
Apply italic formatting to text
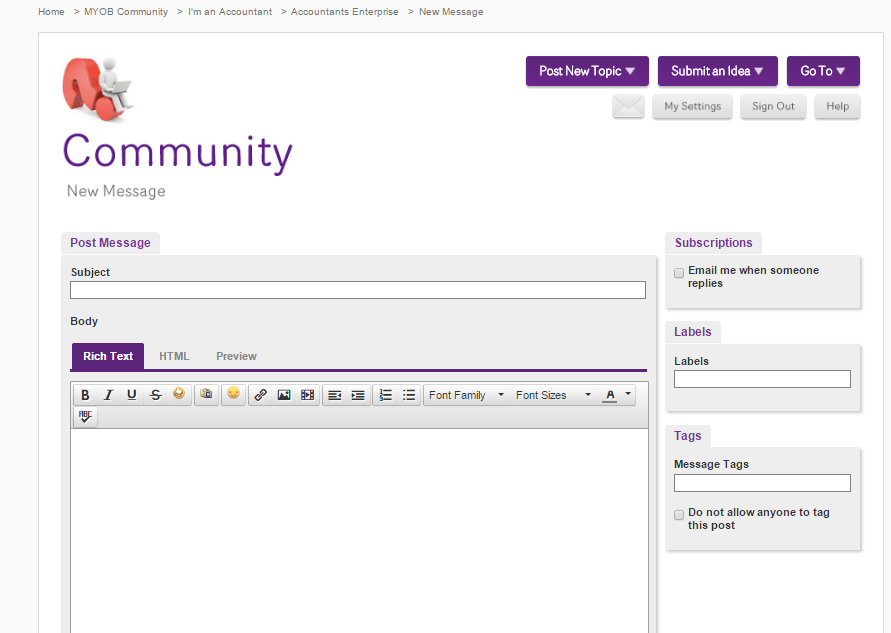pos(108,395)
